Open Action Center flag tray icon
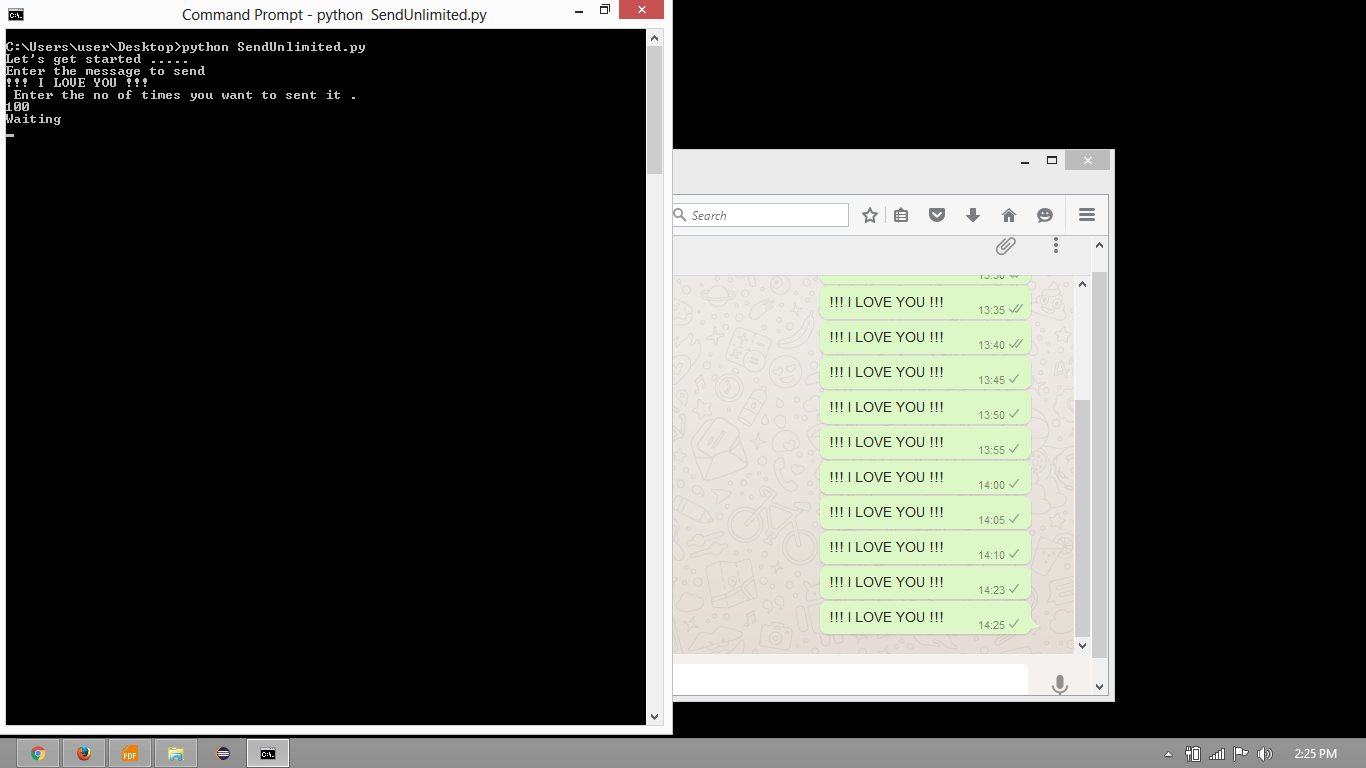This screenshot has height=768, width=1366. click(1241, 754)
